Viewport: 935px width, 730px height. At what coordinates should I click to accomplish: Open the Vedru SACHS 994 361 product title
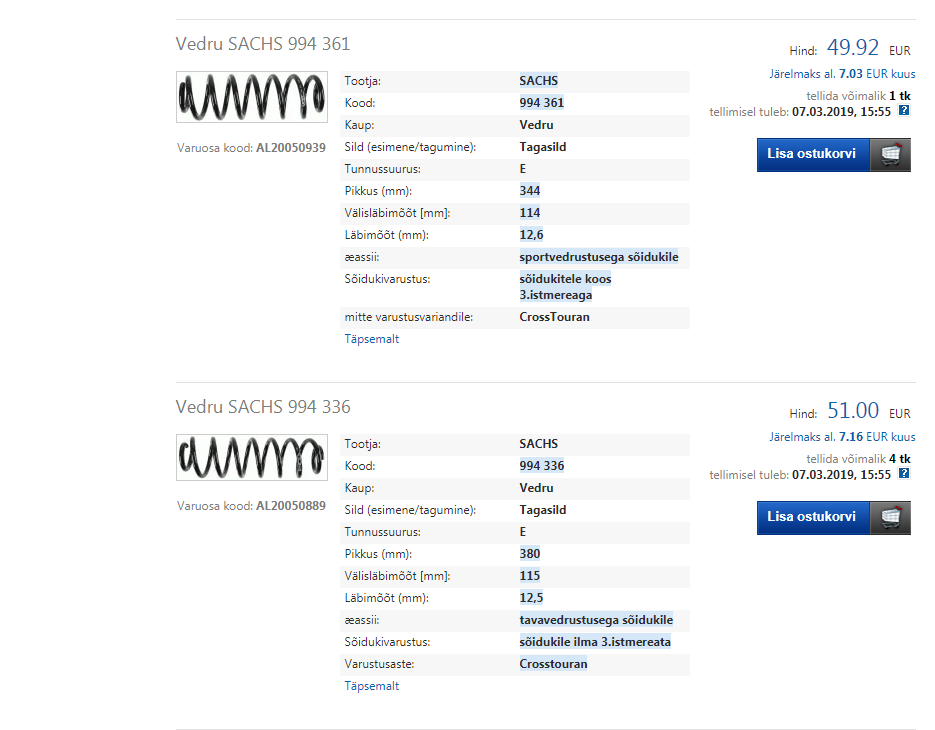[x=263, y=44]
